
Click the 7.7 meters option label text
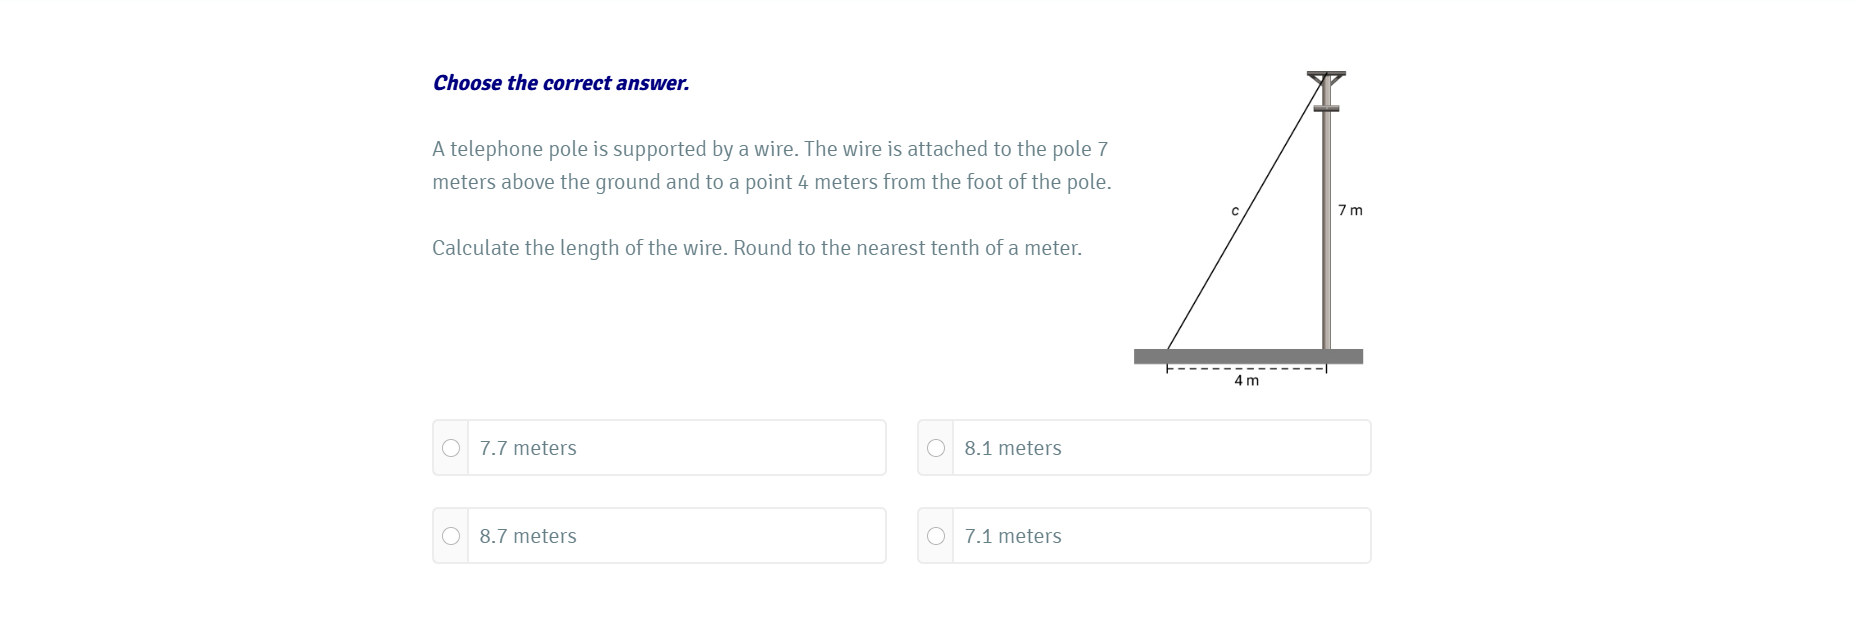(528, 448)
